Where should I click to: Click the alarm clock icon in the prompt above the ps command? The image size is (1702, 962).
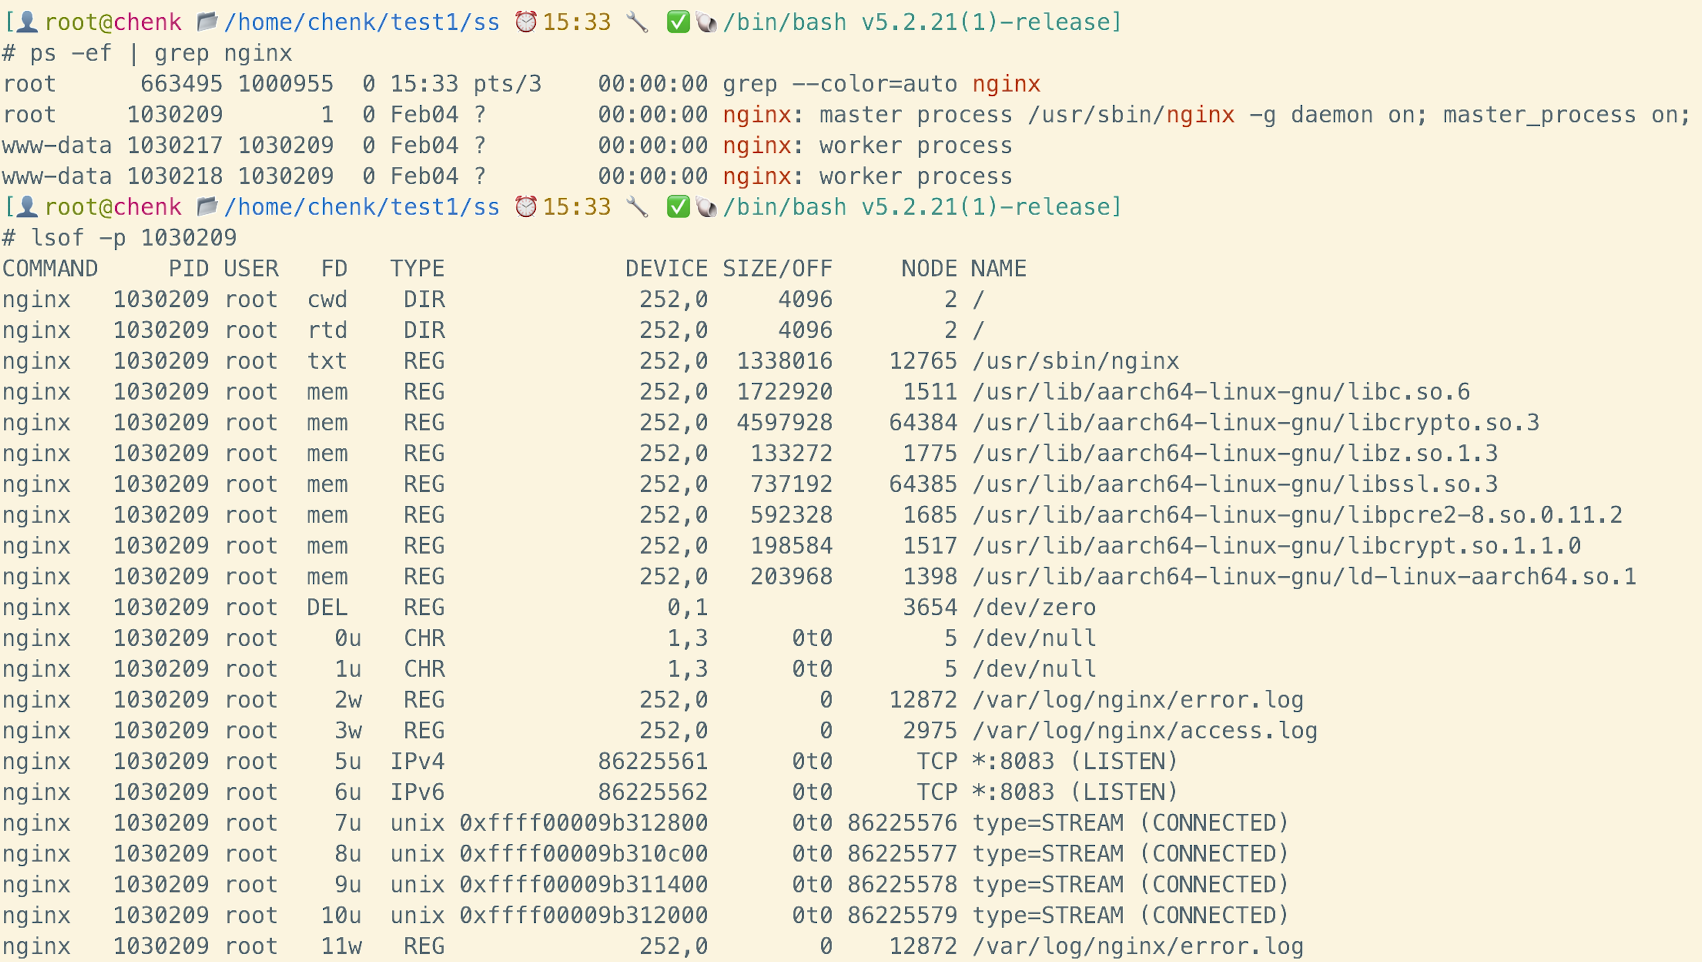coord(526,22)
